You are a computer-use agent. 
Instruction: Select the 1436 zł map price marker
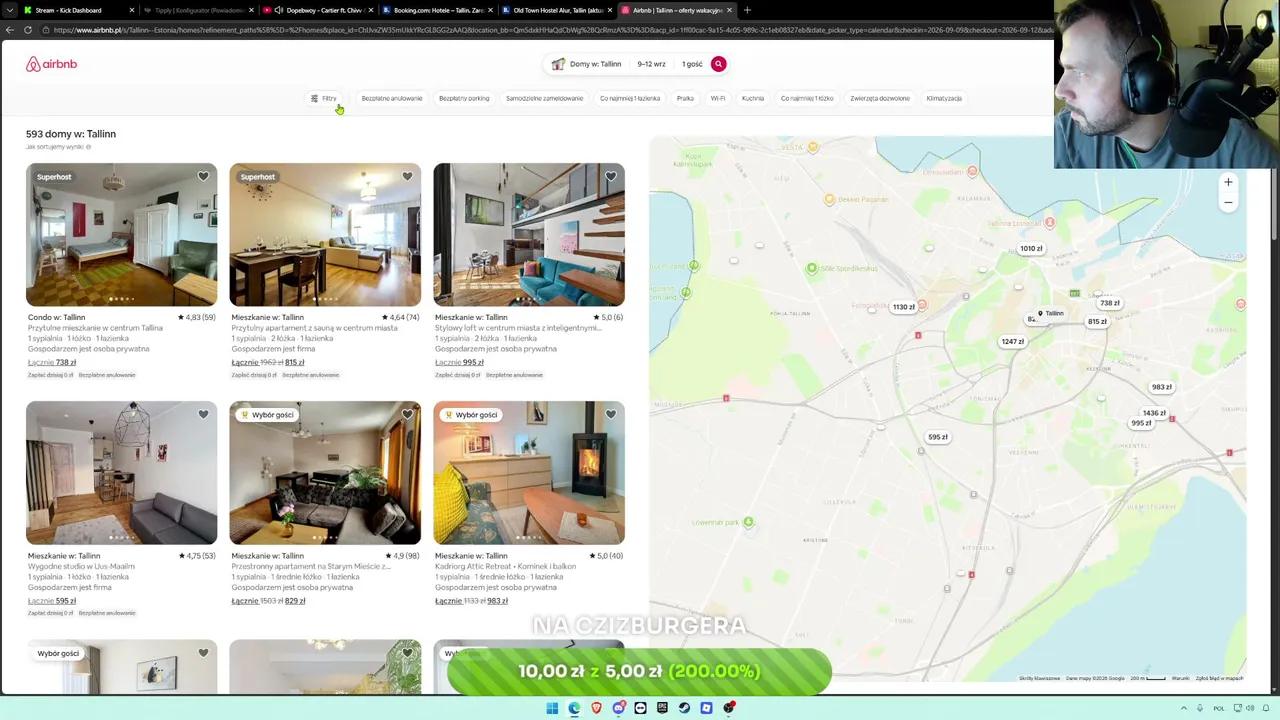(x=1154, y=413)
